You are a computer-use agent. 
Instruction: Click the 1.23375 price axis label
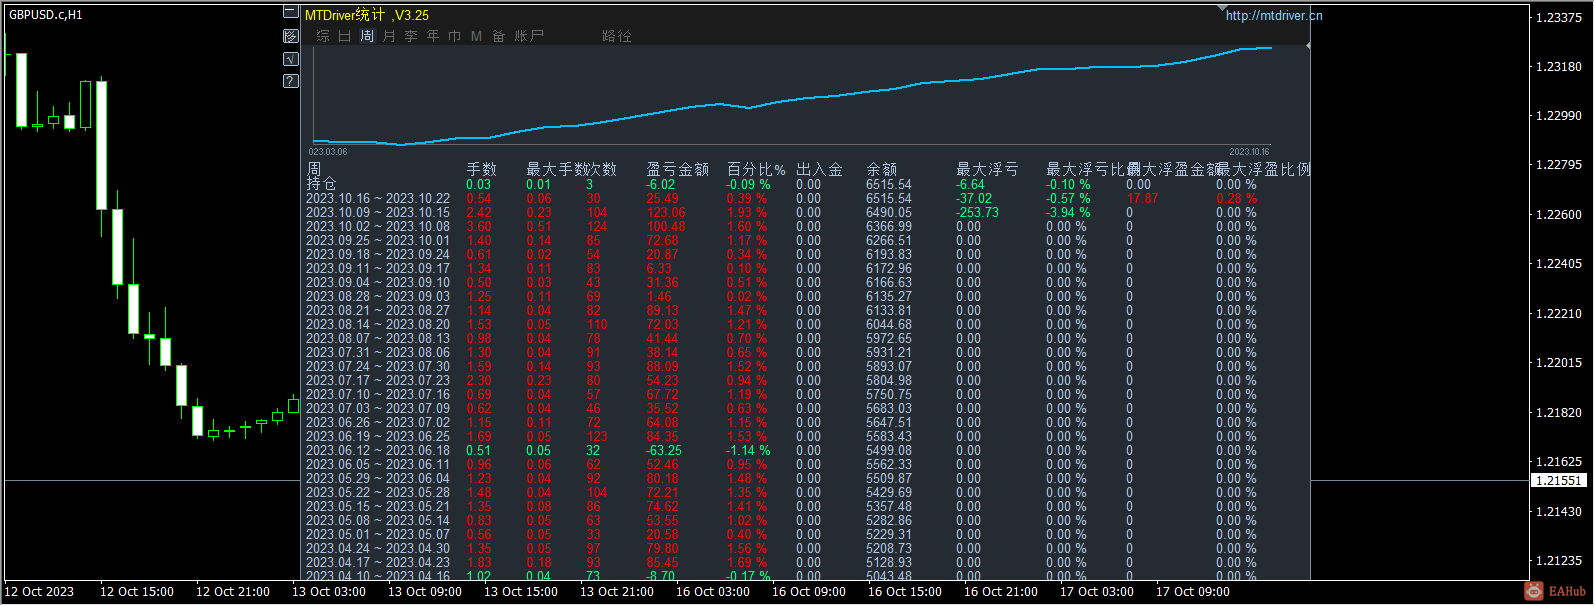point(1558,17)
